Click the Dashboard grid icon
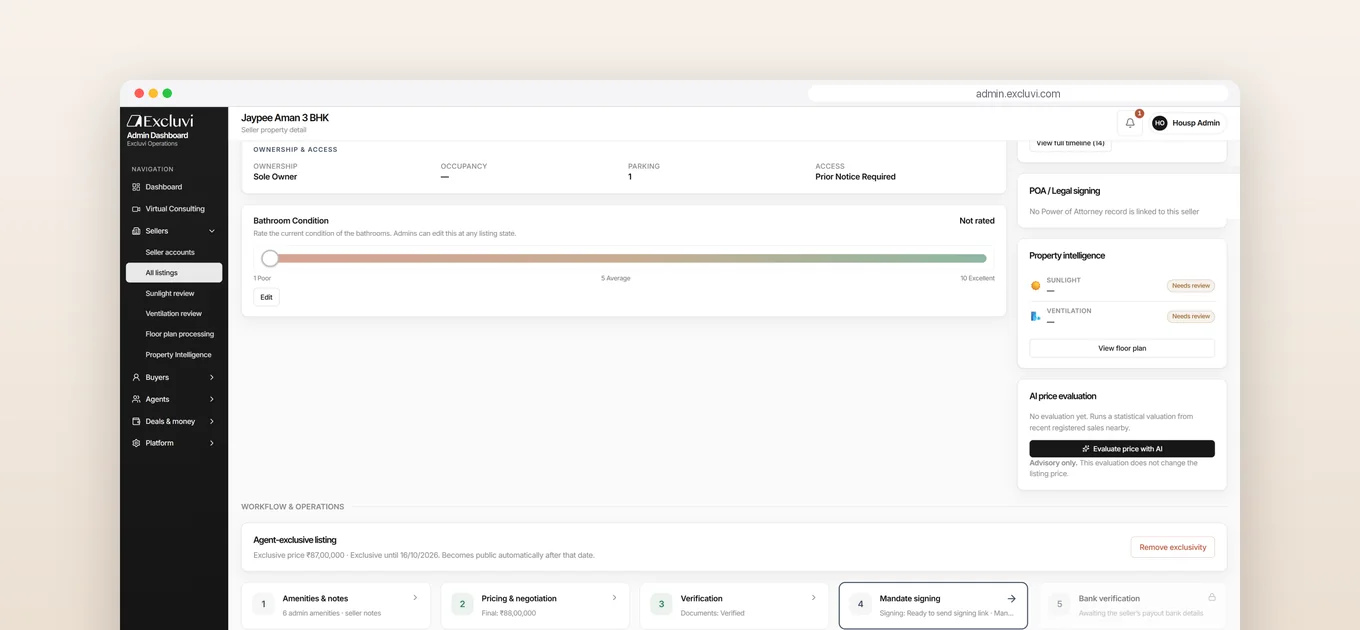The height and width of the screenshot is (630, 1360). pyautogui.click(x=136, y=187)
